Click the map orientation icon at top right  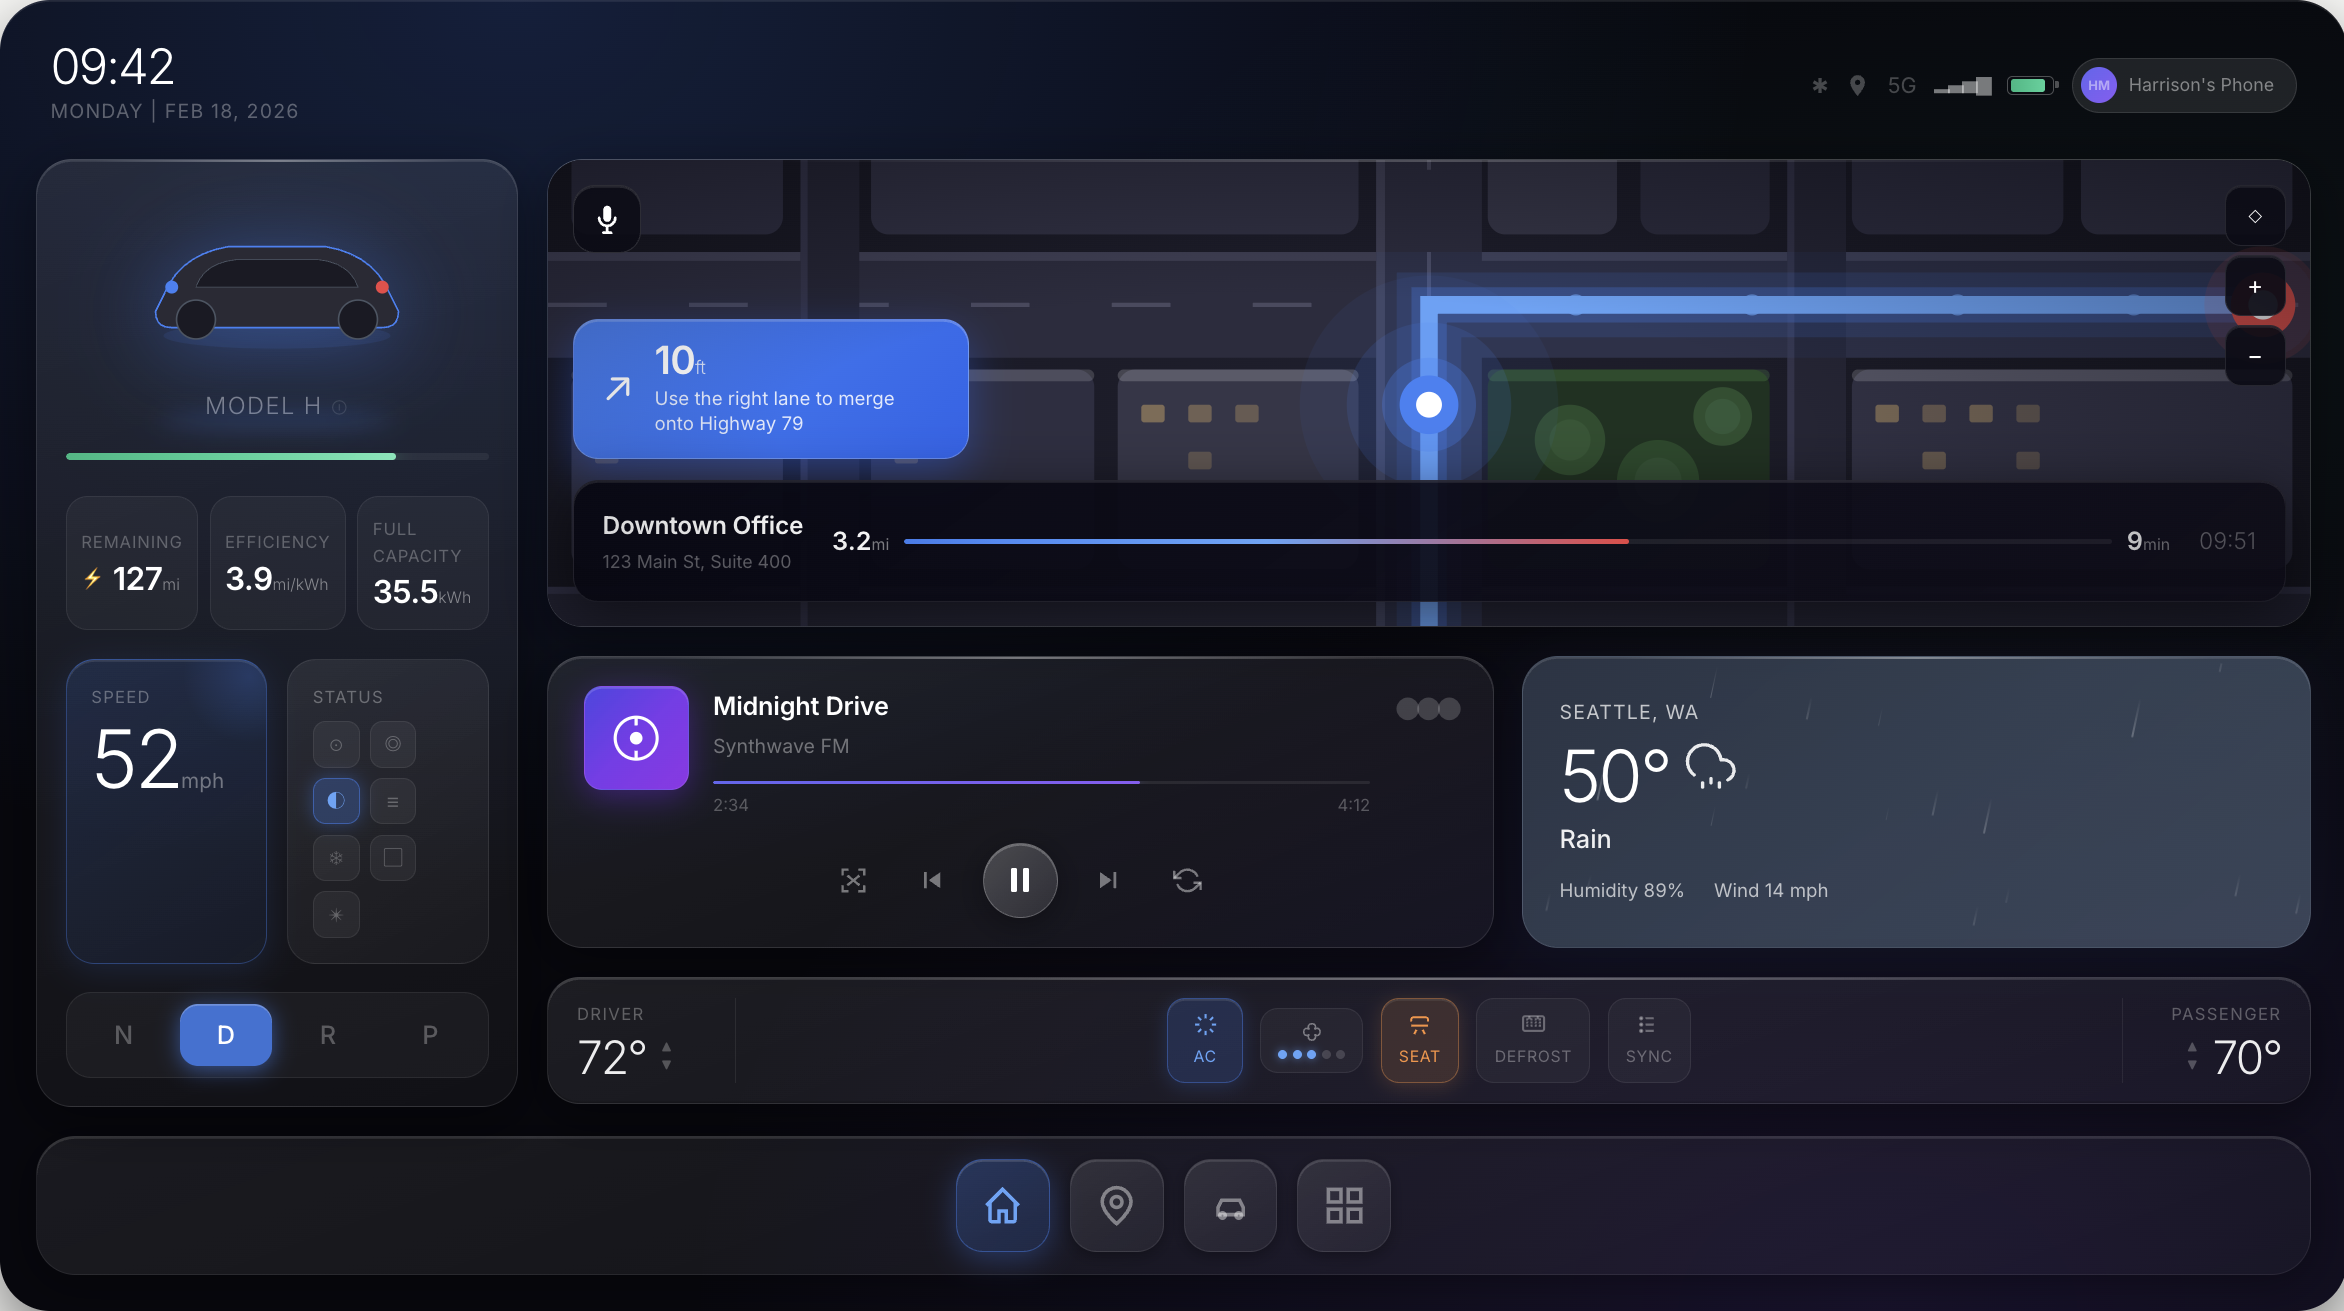2255,216
